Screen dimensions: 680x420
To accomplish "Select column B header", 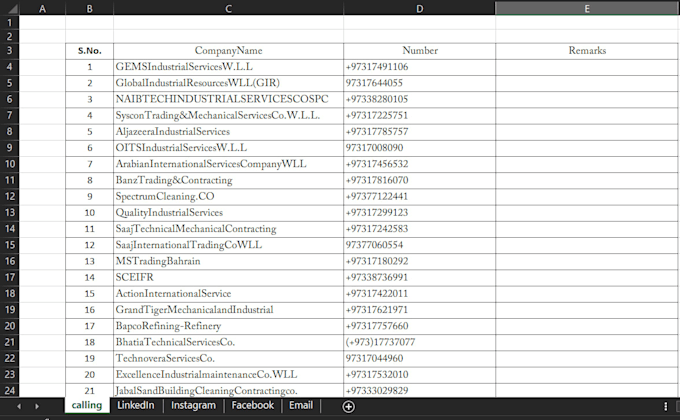I will coord(89,8).
